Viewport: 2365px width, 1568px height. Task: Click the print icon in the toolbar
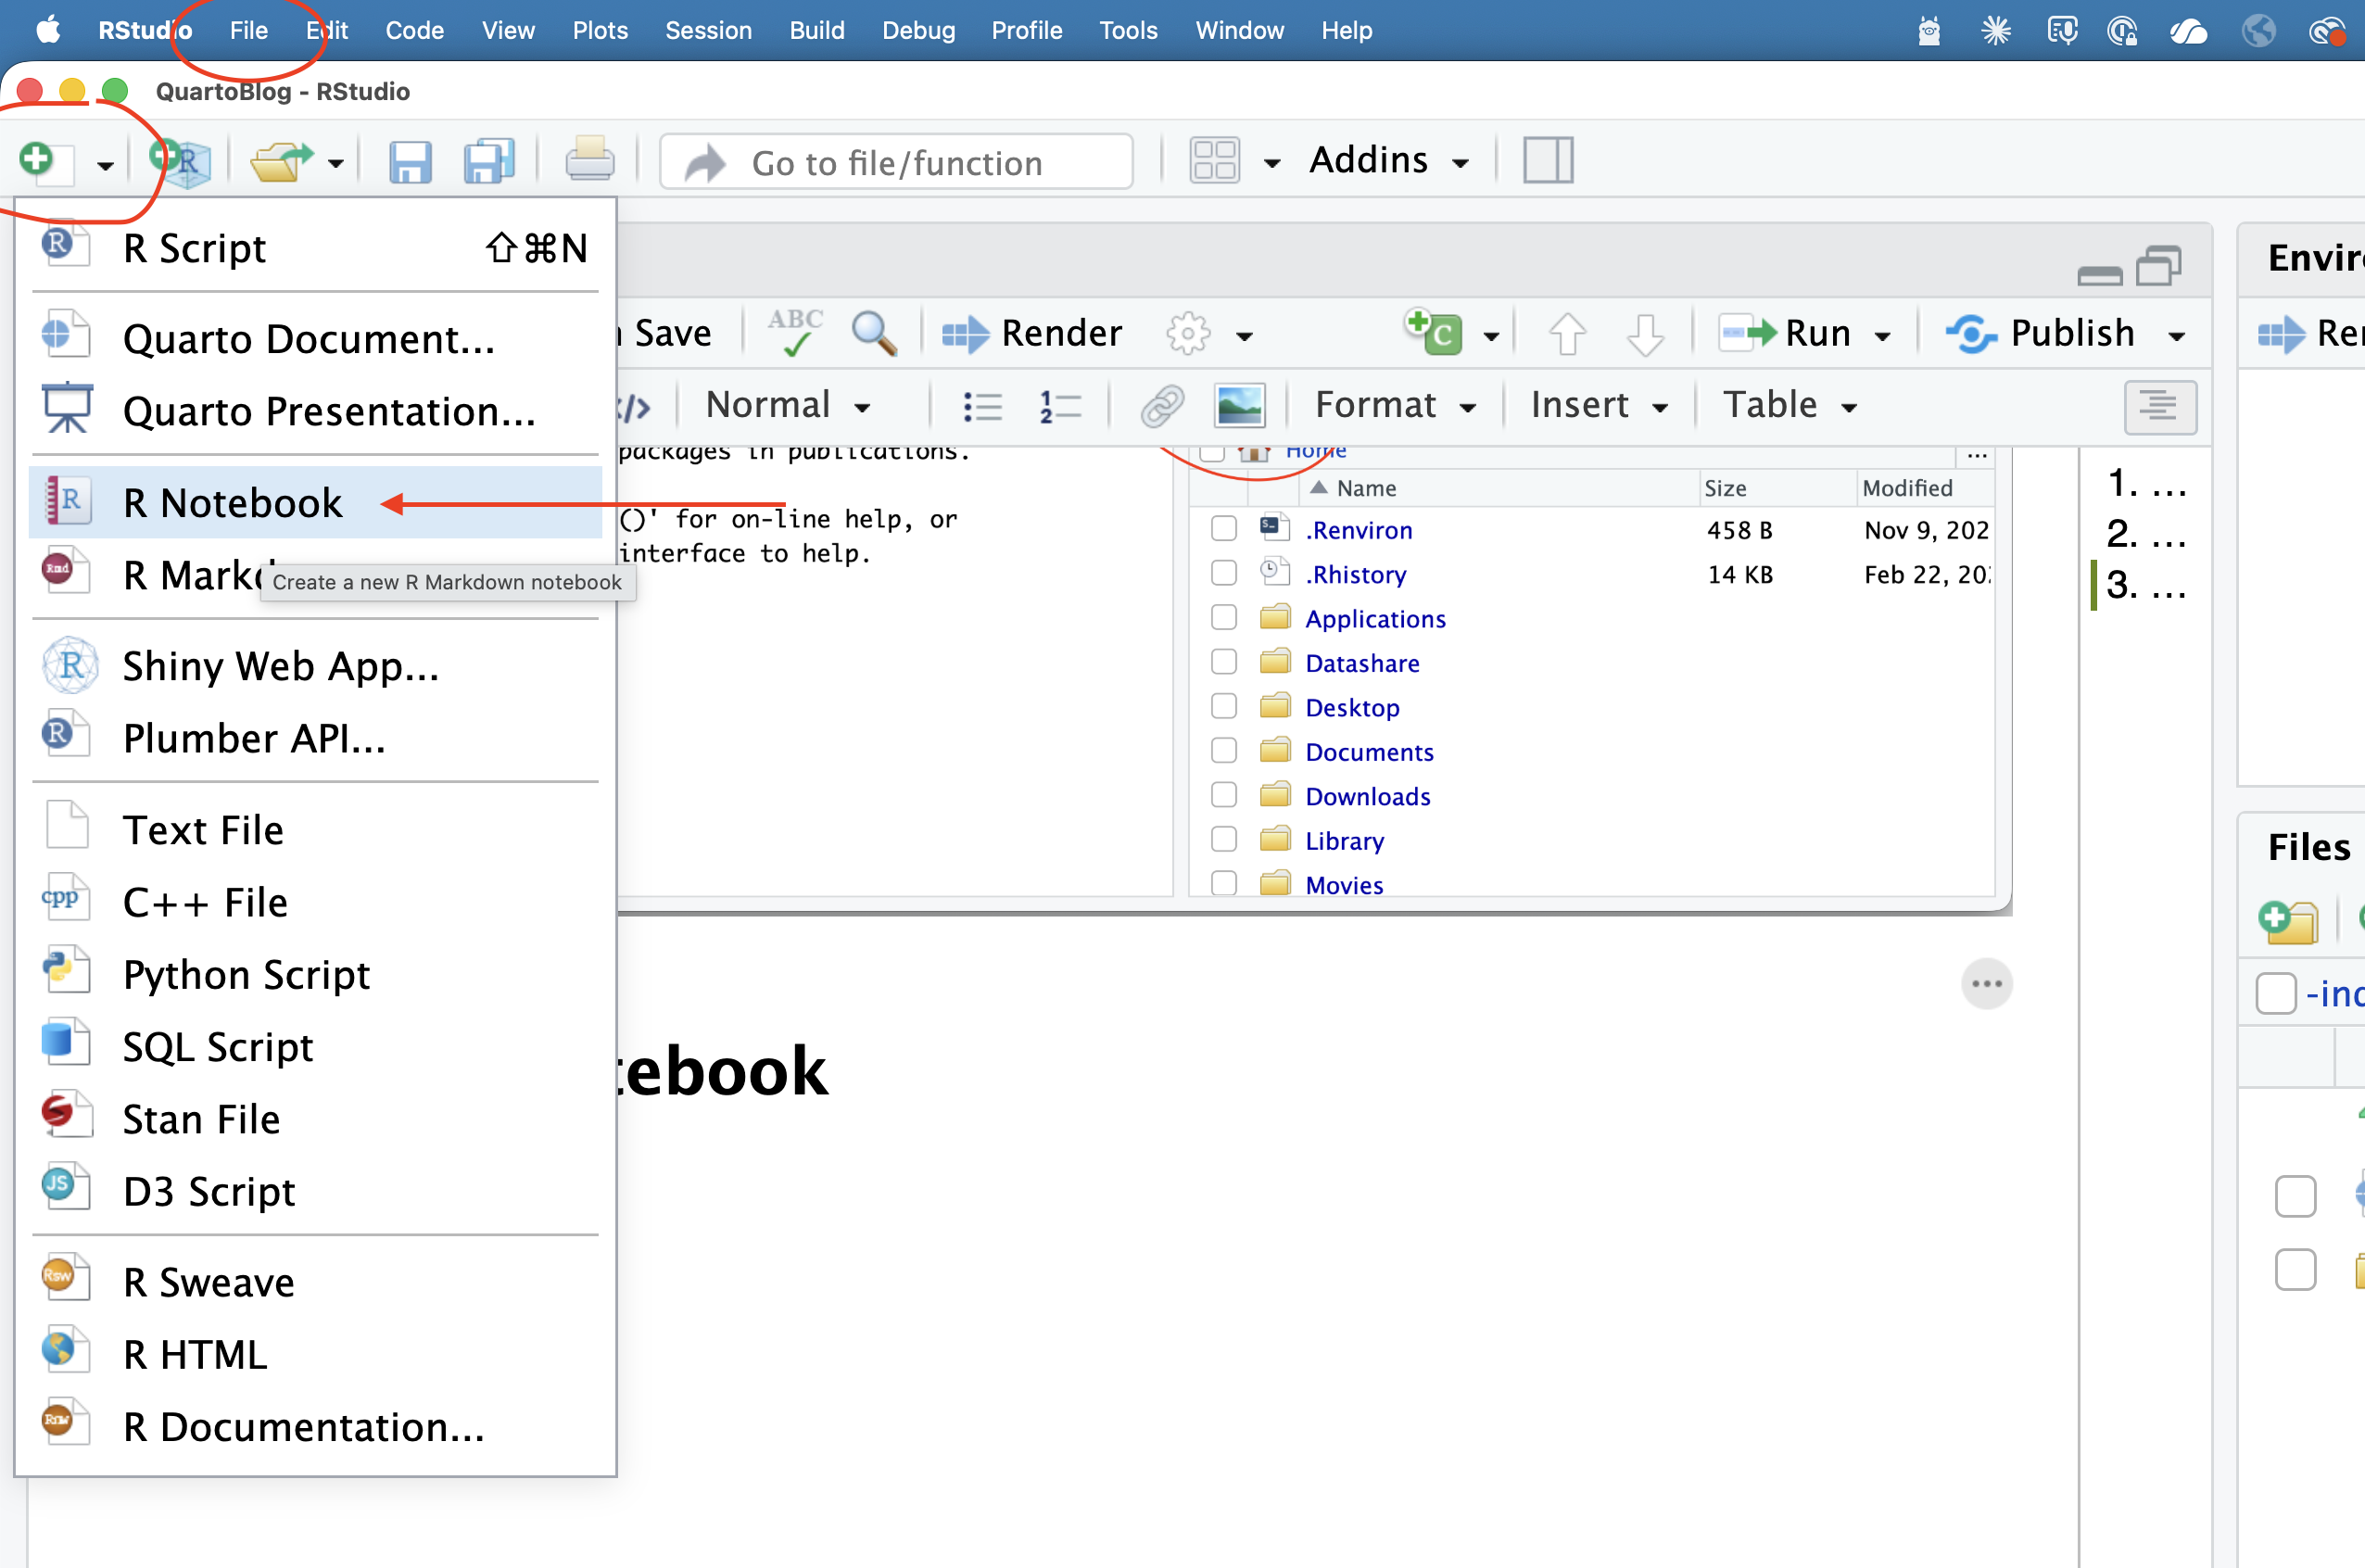(590, 160)
